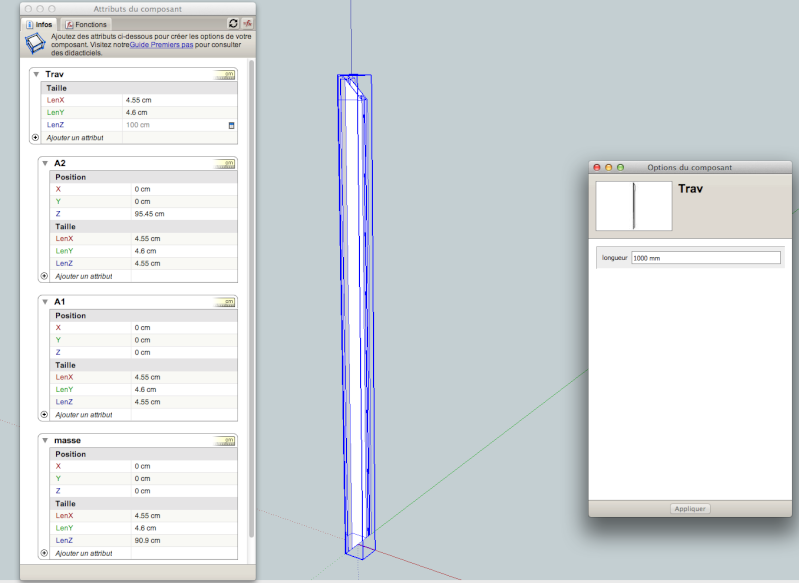Viewport: 799px width, 583px height.
Task: Click the Z label in the A2 Position group
Action: click(58, 214)
